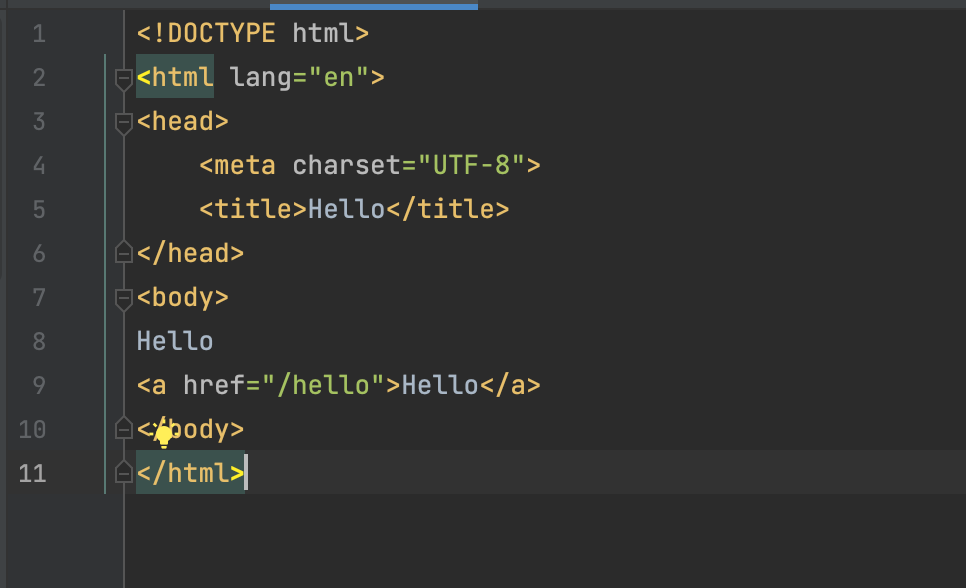Click the lang attribute name

coord(261,78)
